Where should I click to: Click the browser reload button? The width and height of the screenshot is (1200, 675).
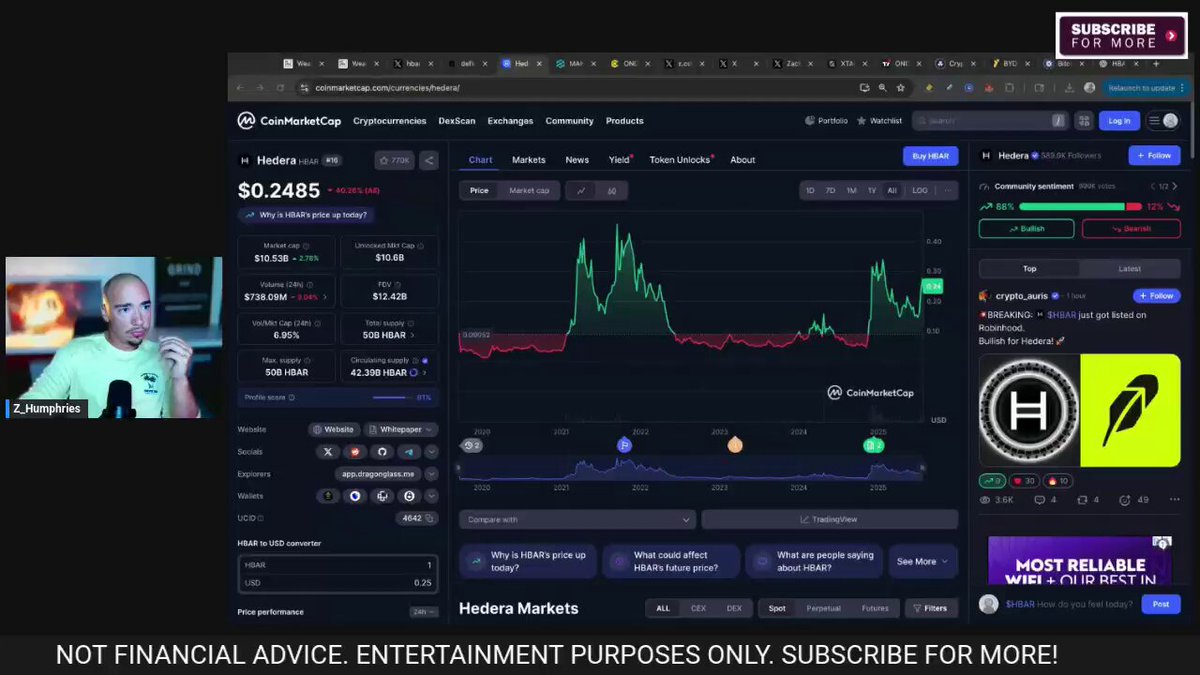[x=280, y=88]
